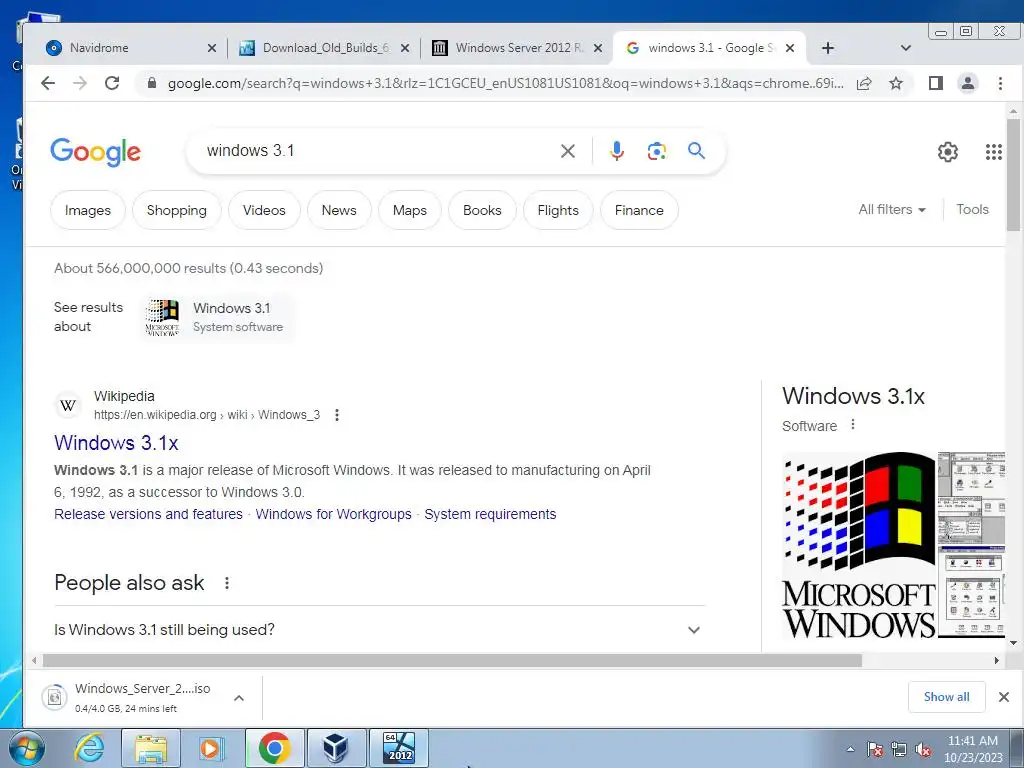
Task: Go back with the browser back arrow
Action: [48, 83]
